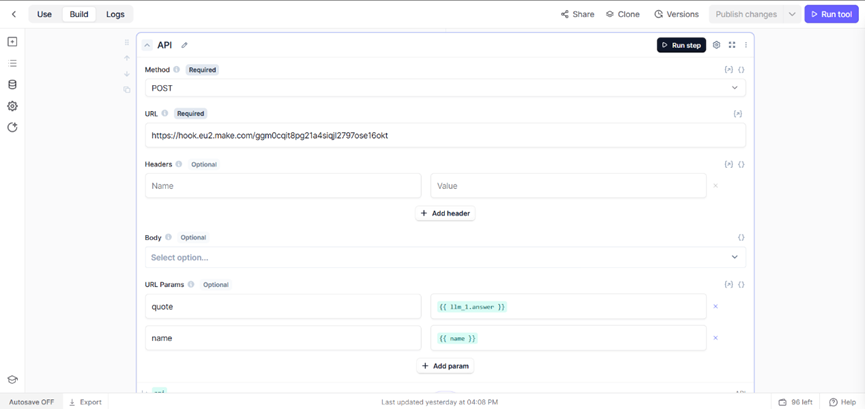Screen dimensions: 865x409
Task: Switch to the Use tab
Action: [x=44, y=14]
